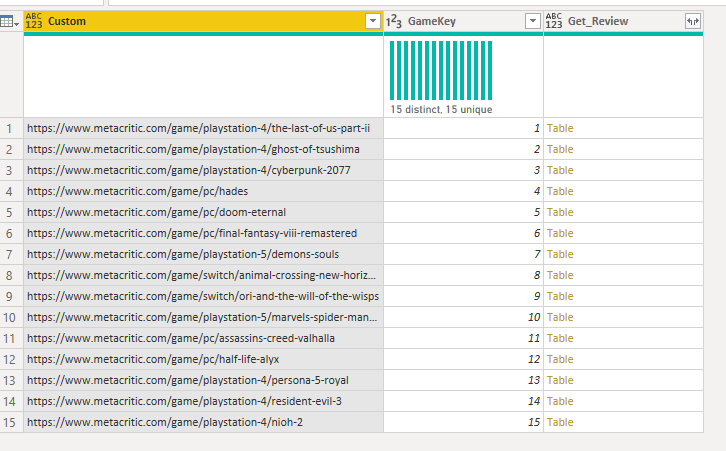726x451 pixels.
Task: Open Table link for ori-and-the-will-of-the-wisps row
Action: point(560,296)
